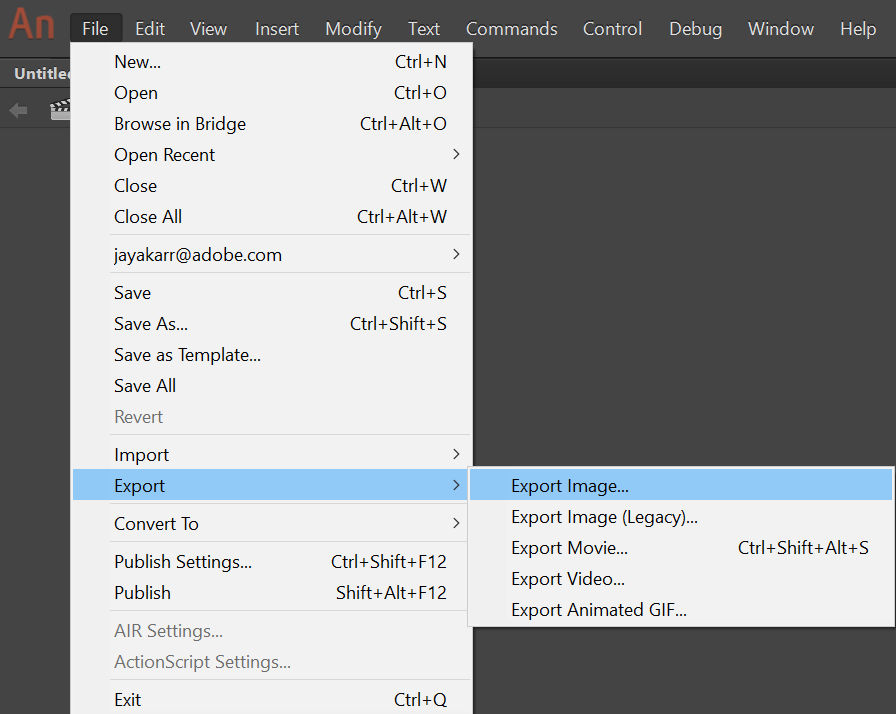Viewport: 896px width, 714px height.
Task: Expand the Open Recent submenu arrow
Action: coord(456,154)
